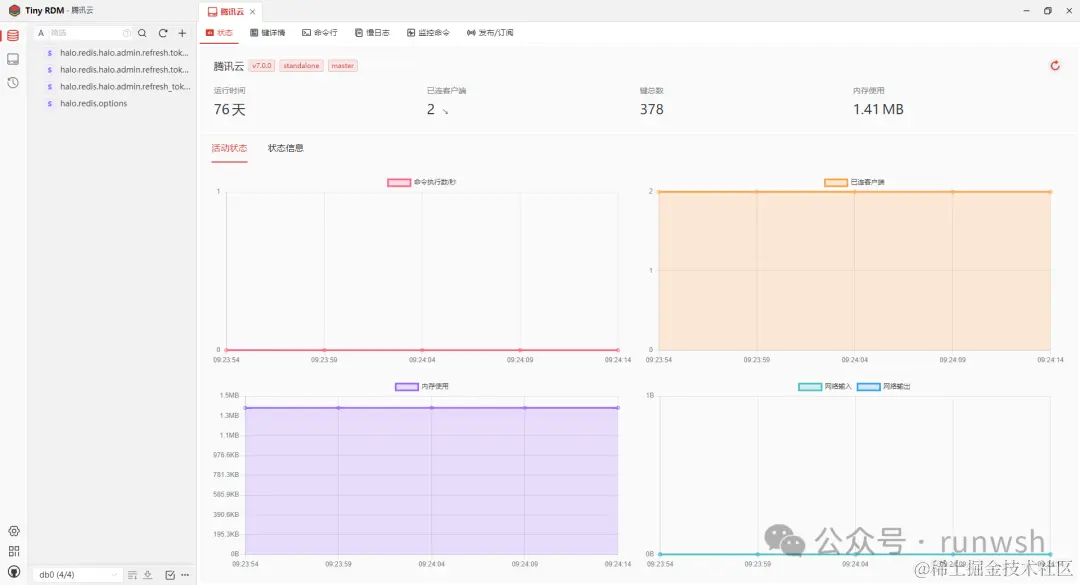Viewport: 1080px width, 585px height.
Task: Toggle the 网络输入 chart legend swatch
Action: 809,387
